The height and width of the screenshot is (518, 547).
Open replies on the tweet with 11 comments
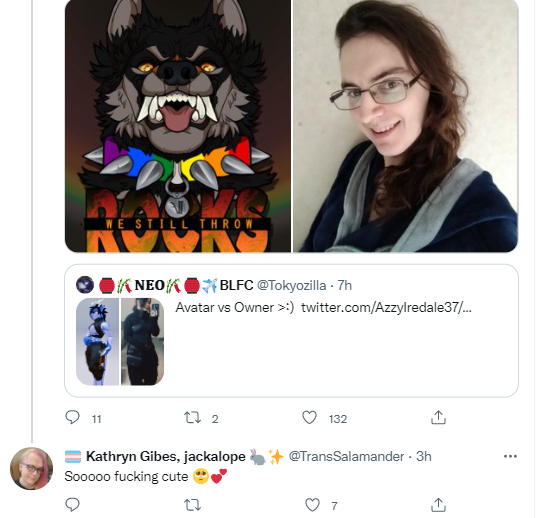73,418
